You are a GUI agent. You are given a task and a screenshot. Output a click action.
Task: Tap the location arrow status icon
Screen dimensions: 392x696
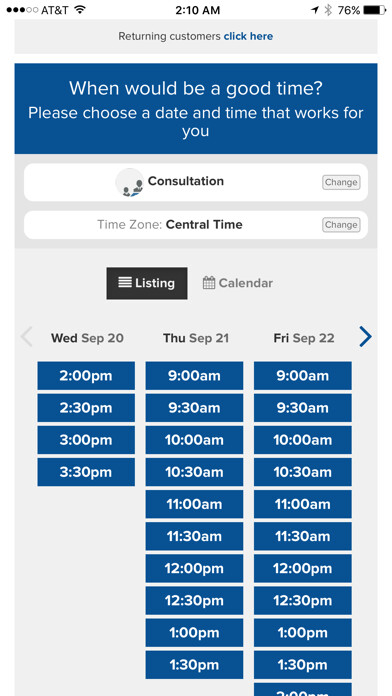tap(315, 10)
